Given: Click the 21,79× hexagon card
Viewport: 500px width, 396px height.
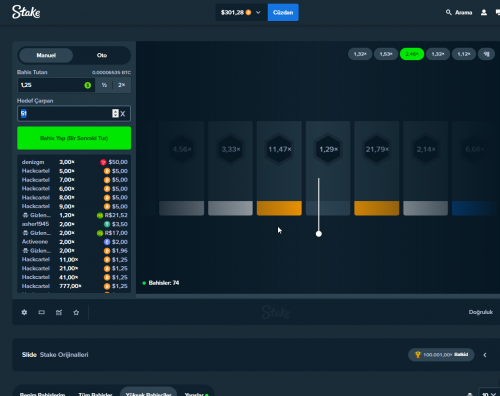Looking at the screenshot, I should click(x=377, y=168).
